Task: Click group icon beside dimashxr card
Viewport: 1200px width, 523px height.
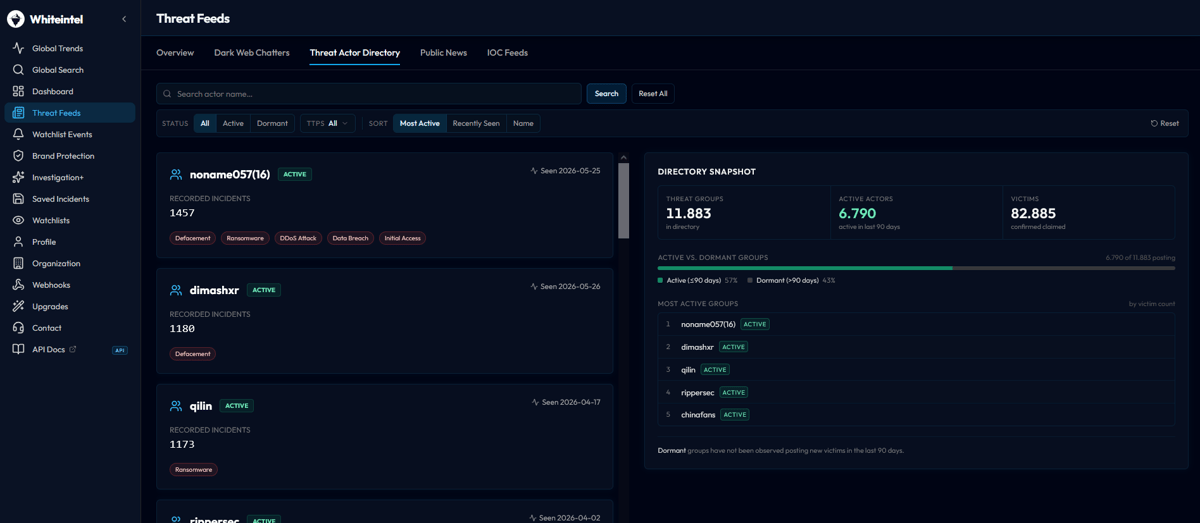Action: (x=176, y=290)
